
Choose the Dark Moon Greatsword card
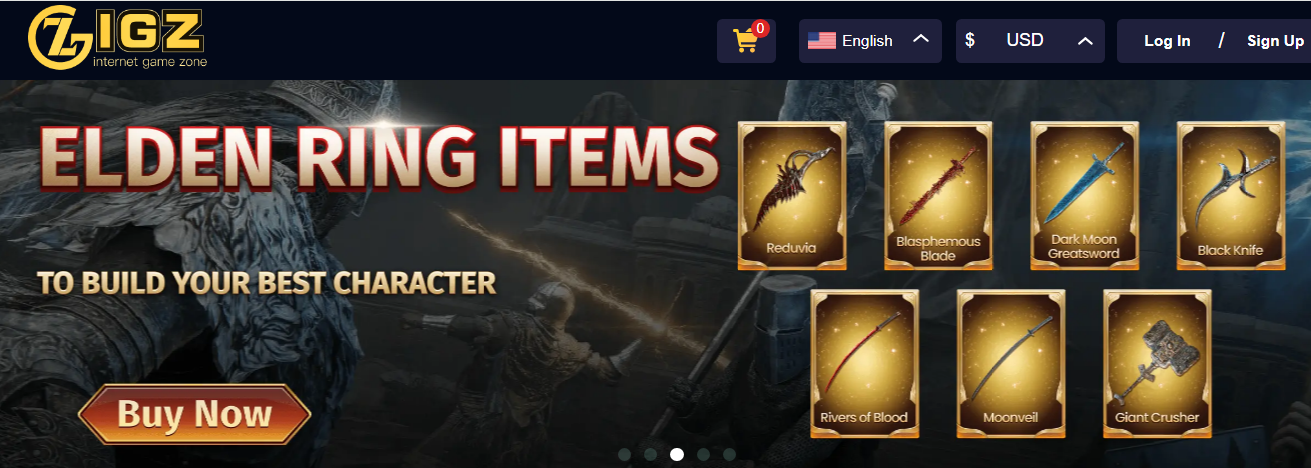pos(1084,195)
